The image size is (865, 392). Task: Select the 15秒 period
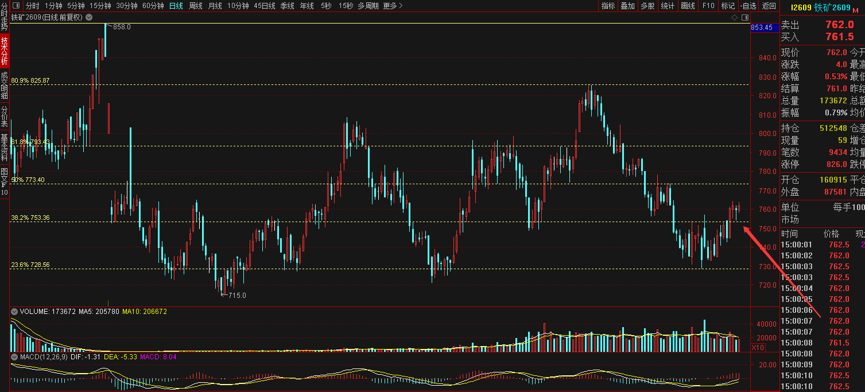[x=346, y=6]
